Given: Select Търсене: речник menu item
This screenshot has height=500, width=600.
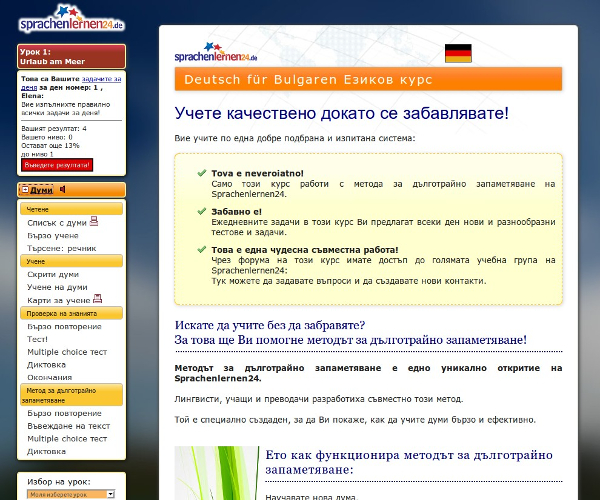Looking at the screenshot, I should [62, 247].
